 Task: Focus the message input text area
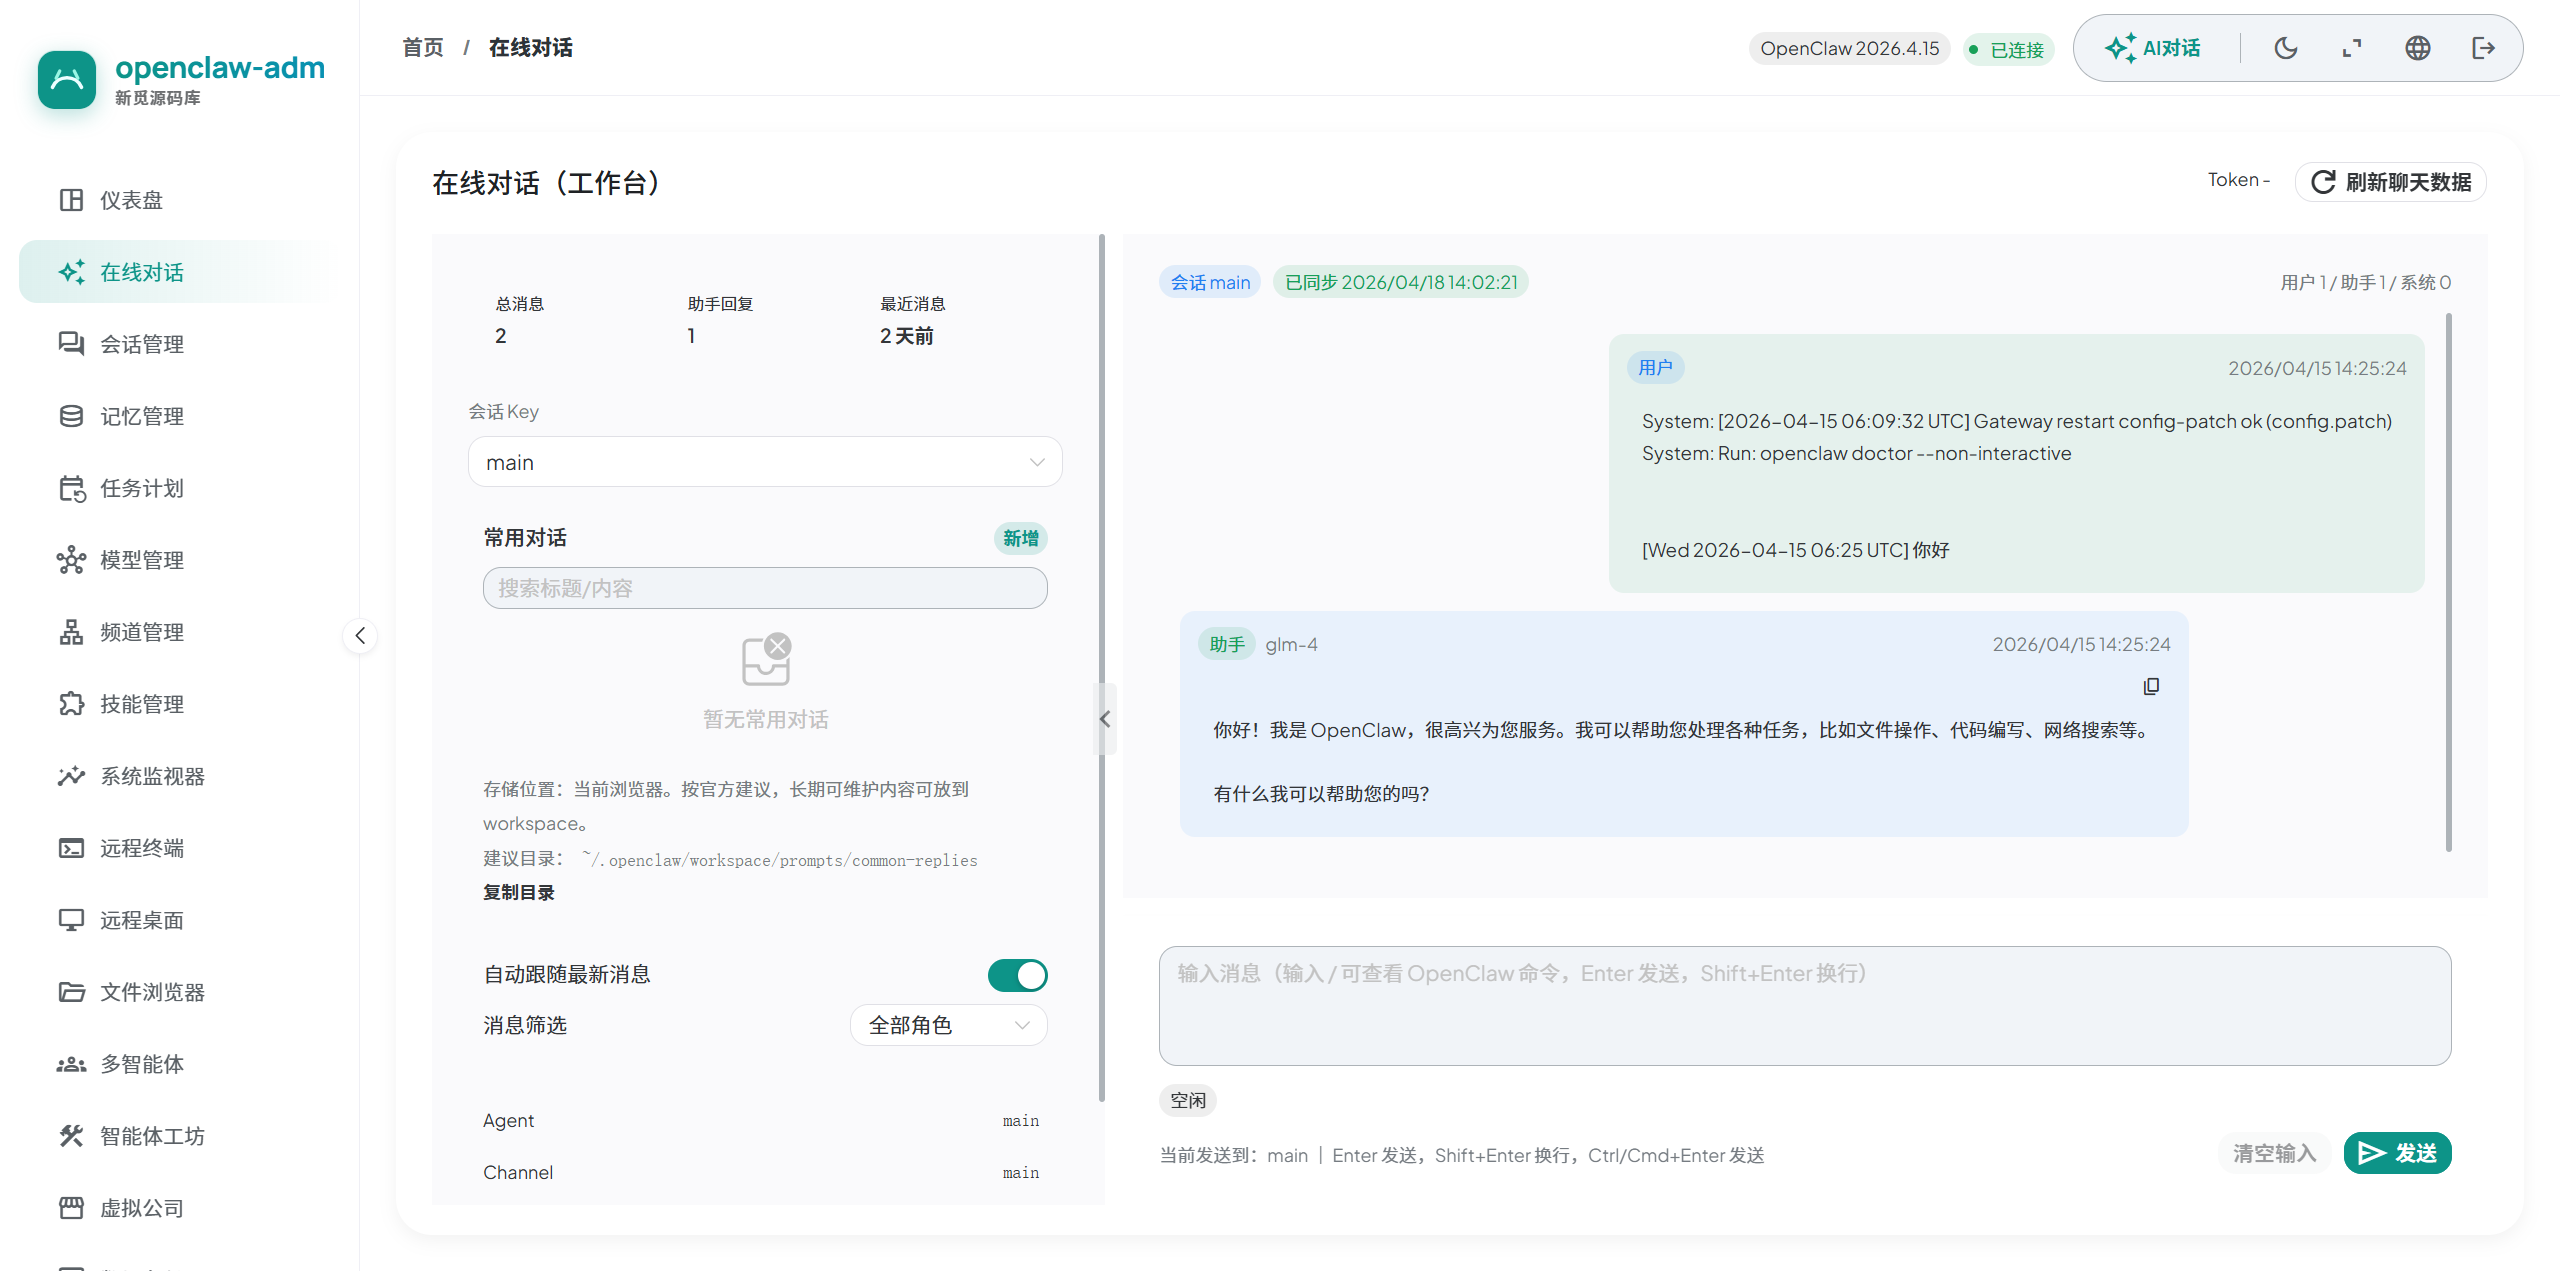pyautogui.click(x=1804, y=1005)
